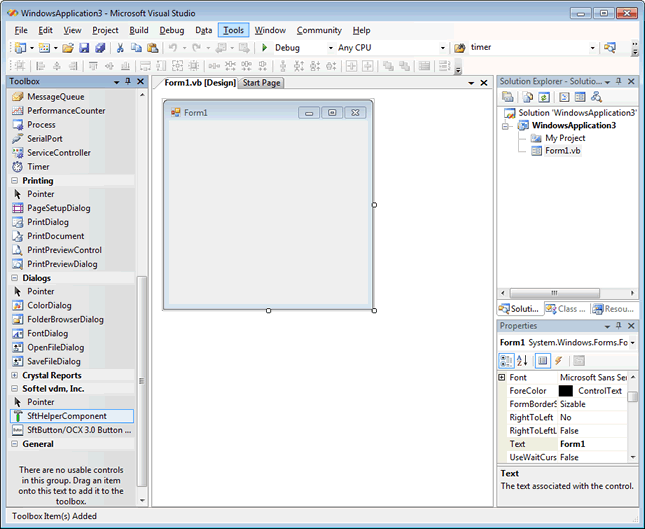Pick SftHelperComponent in the Toolbox
This screenshot has width=645, height=529.
pyautogui.click(x=66, y=415)
